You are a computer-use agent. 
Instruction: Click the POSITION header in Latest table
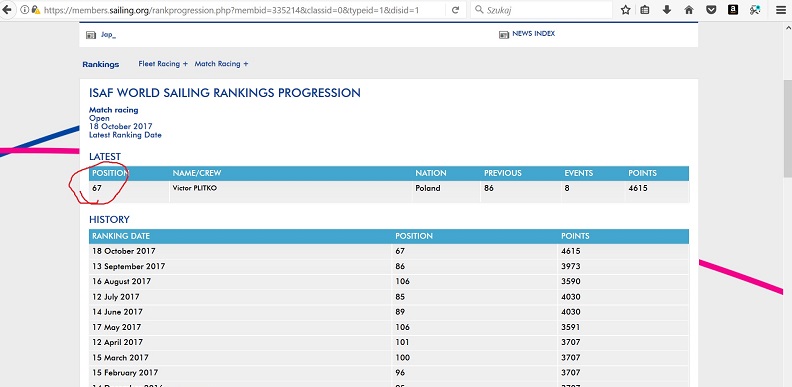coord(111,173)
